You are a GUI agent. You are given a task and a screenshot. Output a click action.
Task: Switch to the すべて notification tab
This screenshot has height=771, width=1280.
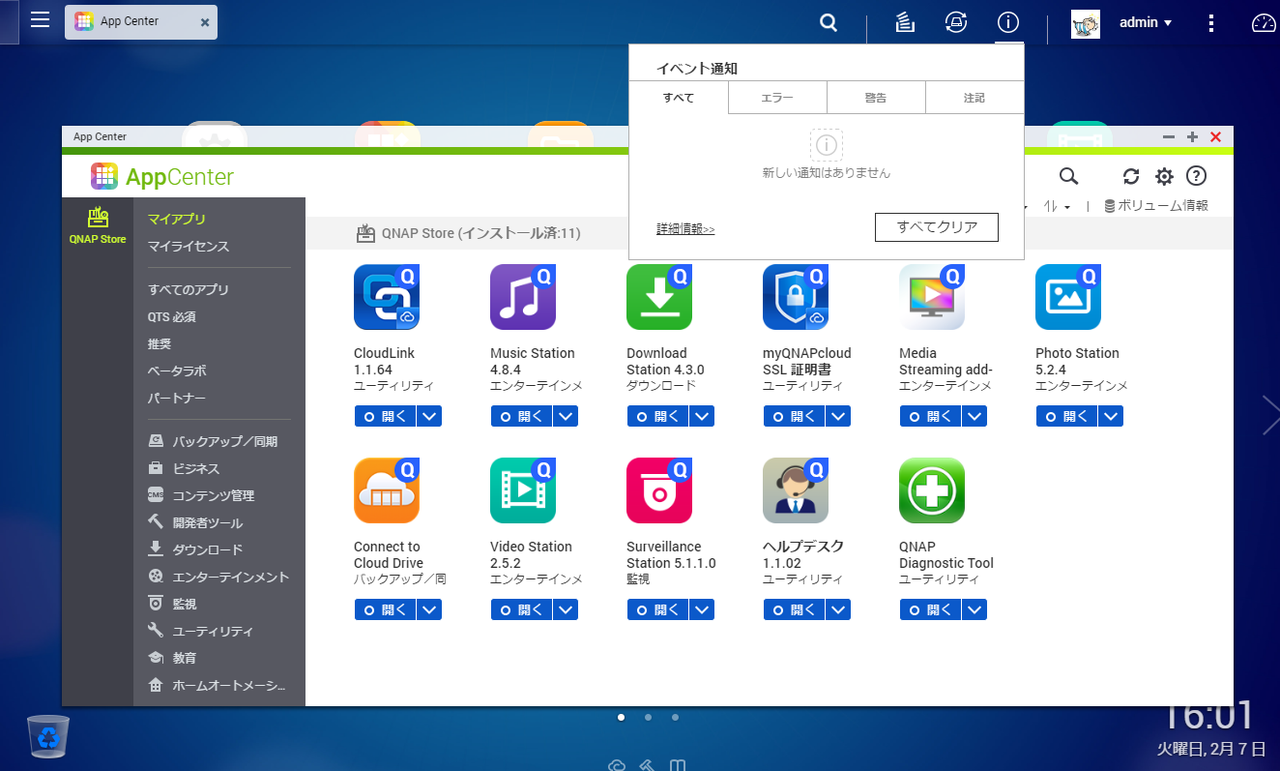pyautogui.click(x=679, y=98)
